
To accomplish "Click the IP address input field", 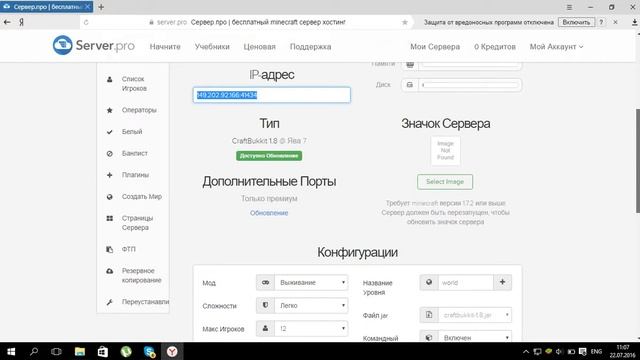I will click(x=271, y=95).
